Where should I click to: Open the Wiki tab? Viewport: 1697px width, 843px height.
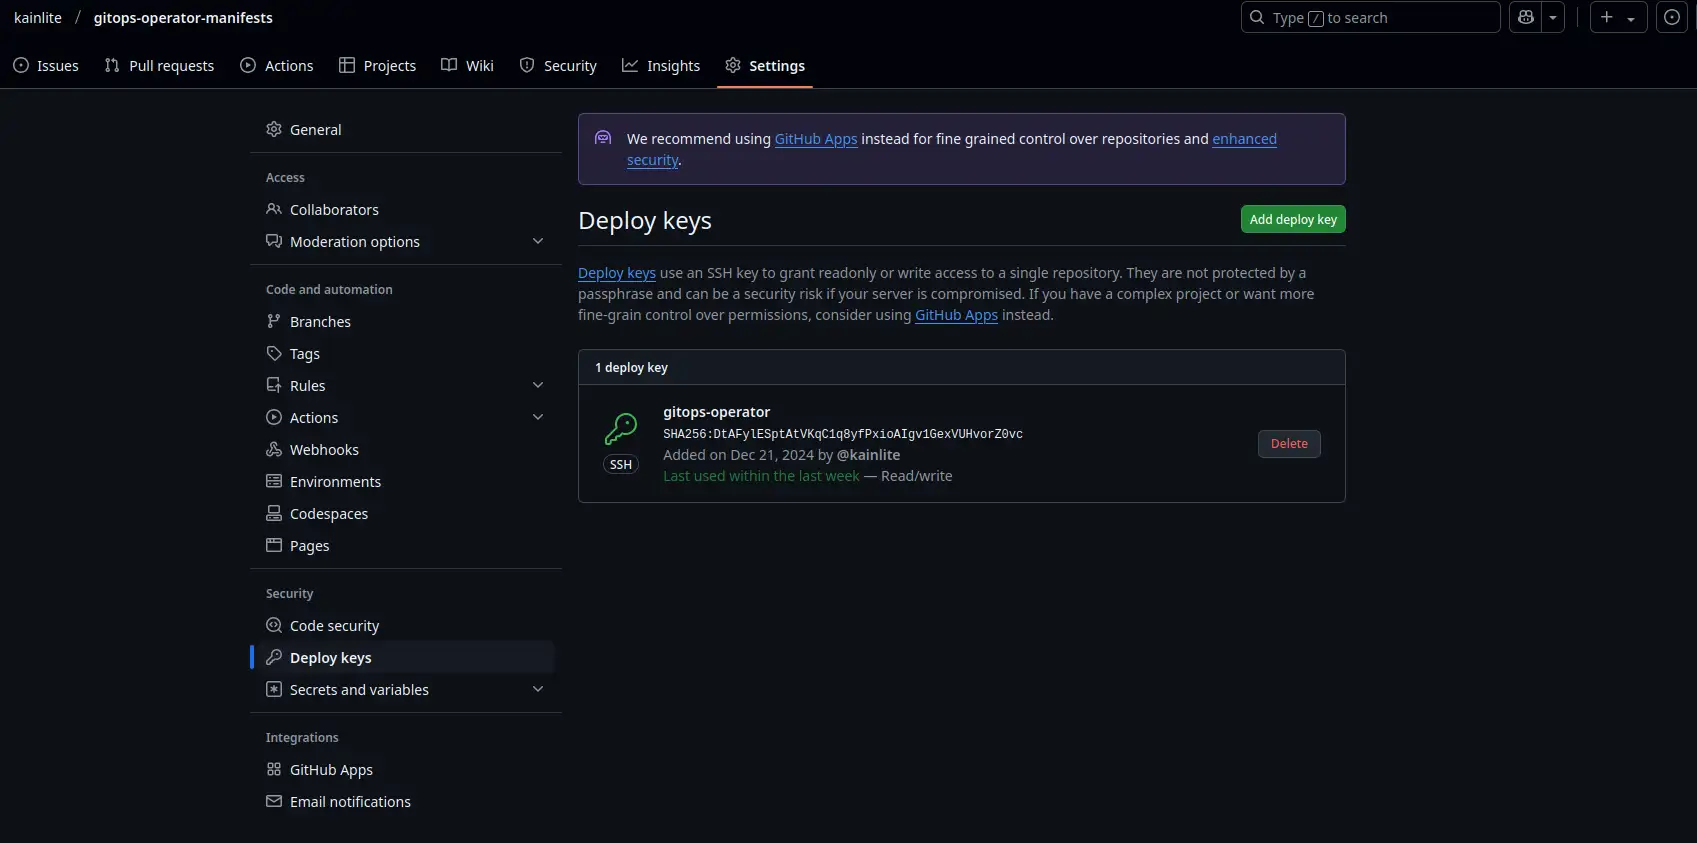coord(467,66)
